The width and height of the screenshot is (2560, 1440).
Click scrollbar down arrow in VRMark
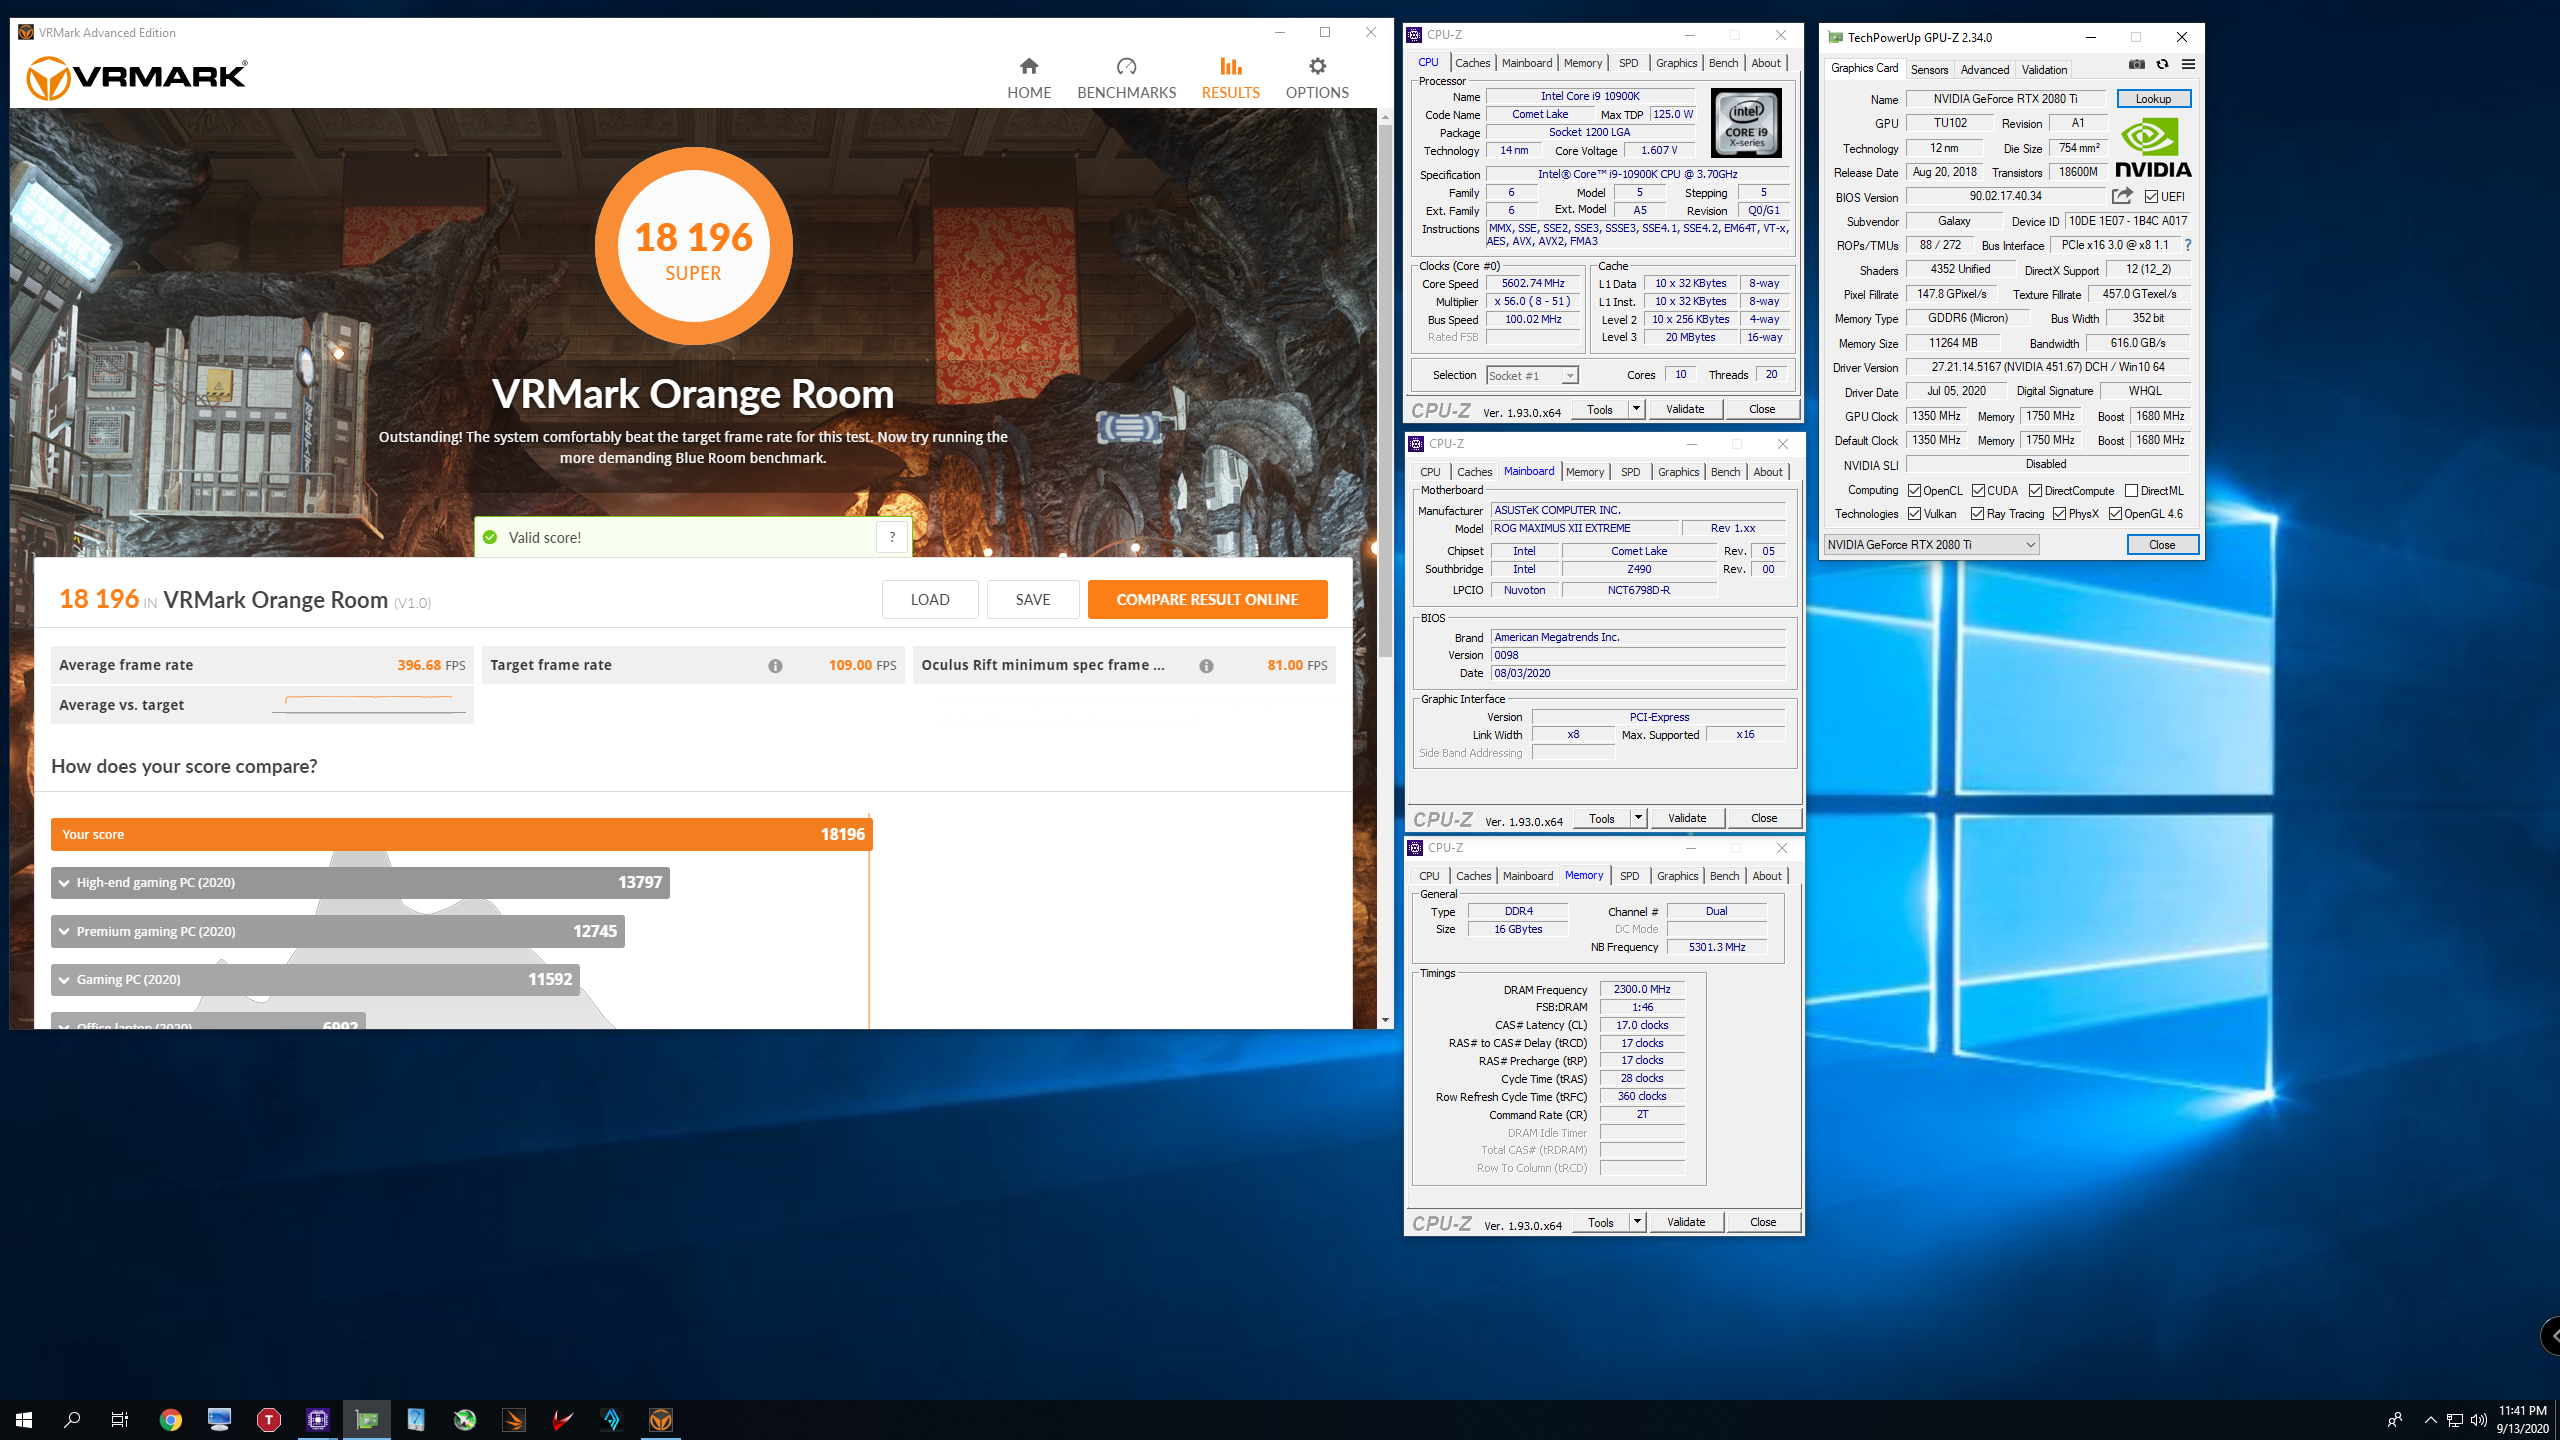click(x=1385, y=1020)
